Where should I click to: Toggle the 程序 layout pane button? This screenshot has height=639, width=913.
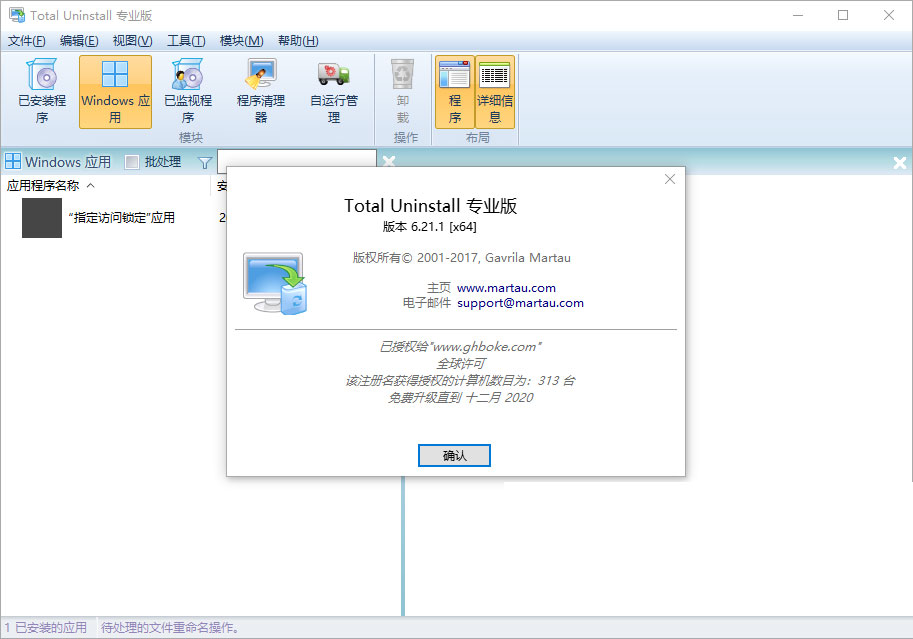click(x=455, y=91)
